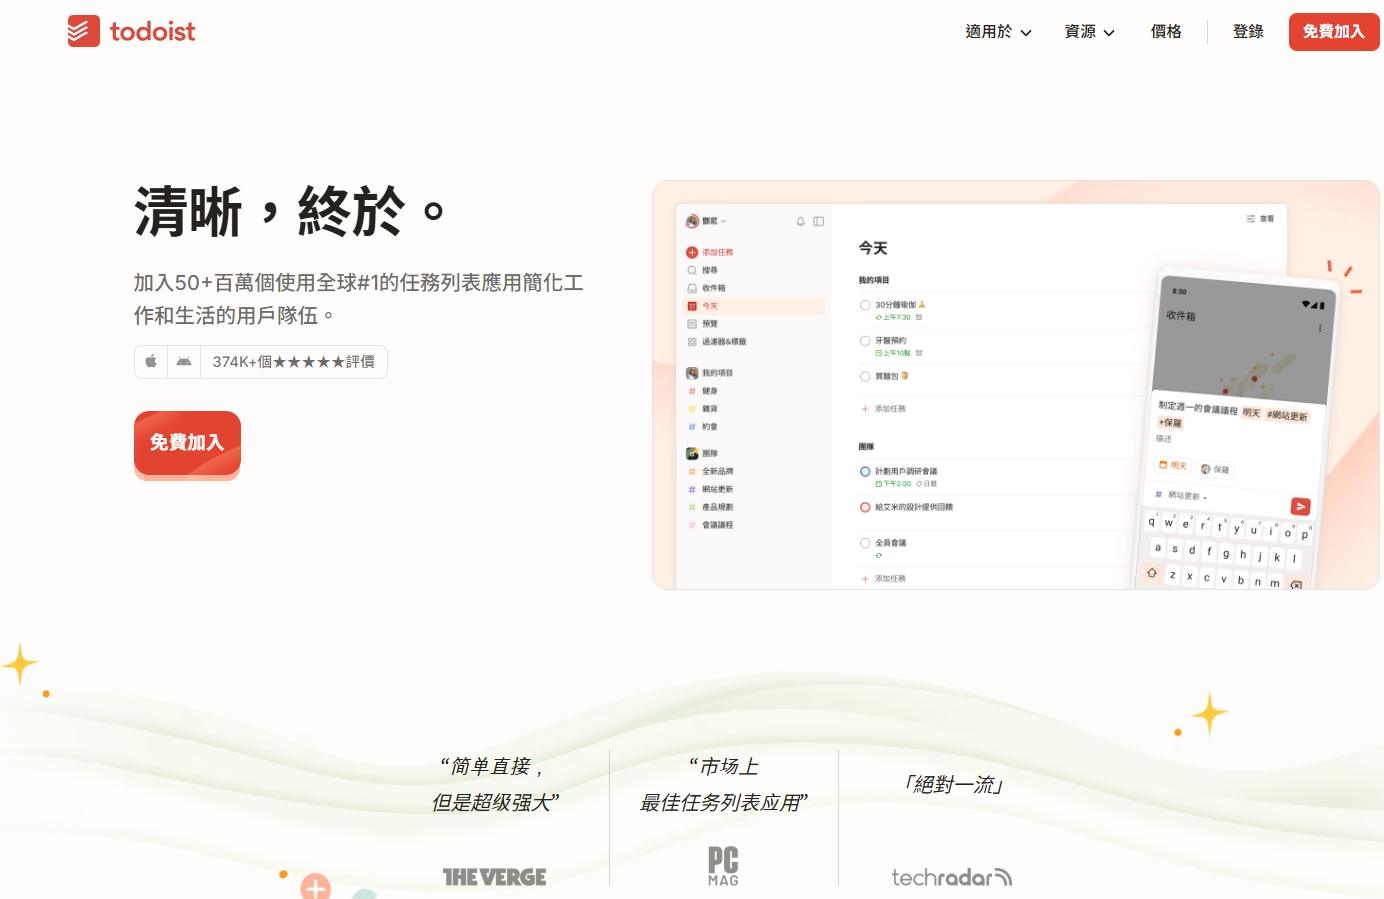
Task: Tap the 明天 date chip on the phone
Action: pos(1172,465)
